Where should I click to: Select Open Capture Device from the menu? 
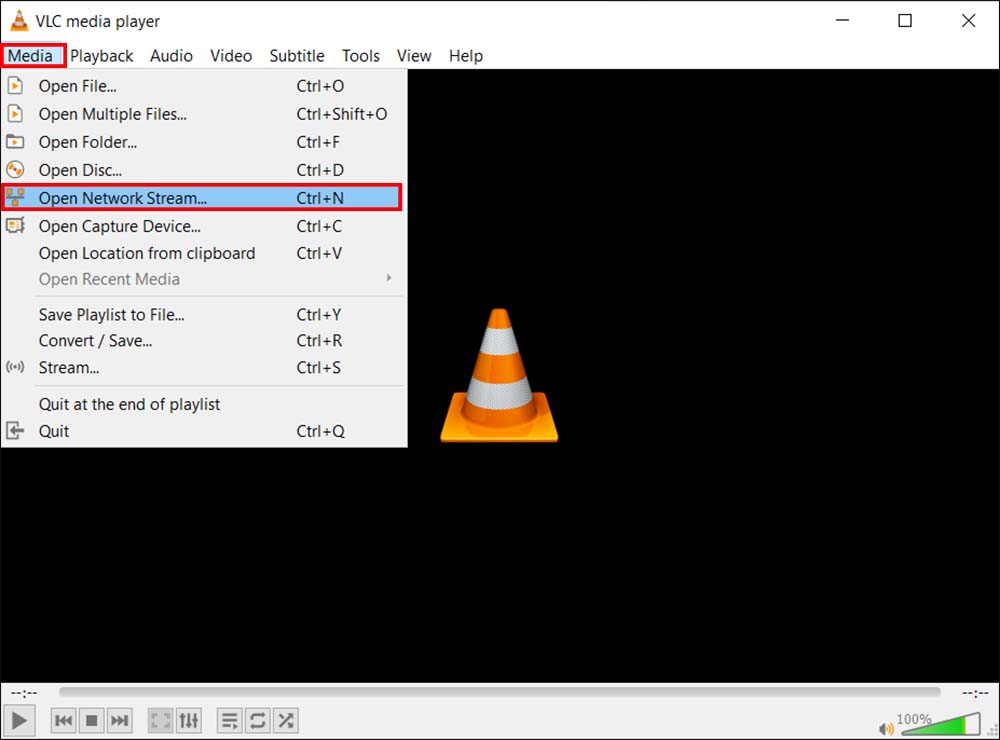[x=119, y=226]
